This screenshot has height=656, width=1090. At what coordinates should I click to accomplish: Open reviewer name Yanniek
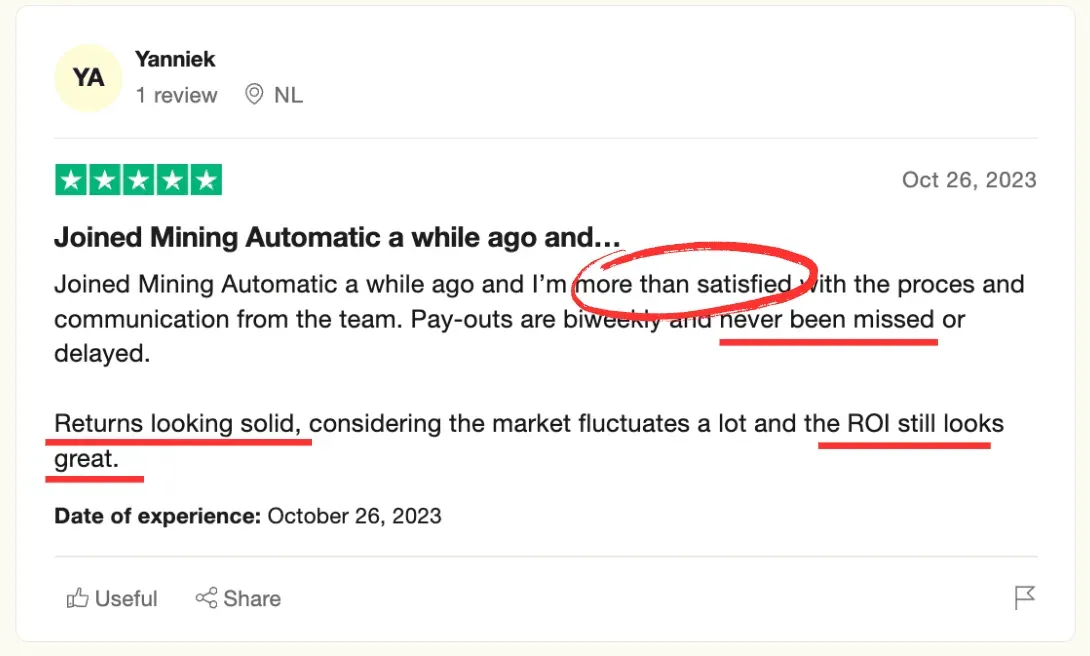point(175,59)
